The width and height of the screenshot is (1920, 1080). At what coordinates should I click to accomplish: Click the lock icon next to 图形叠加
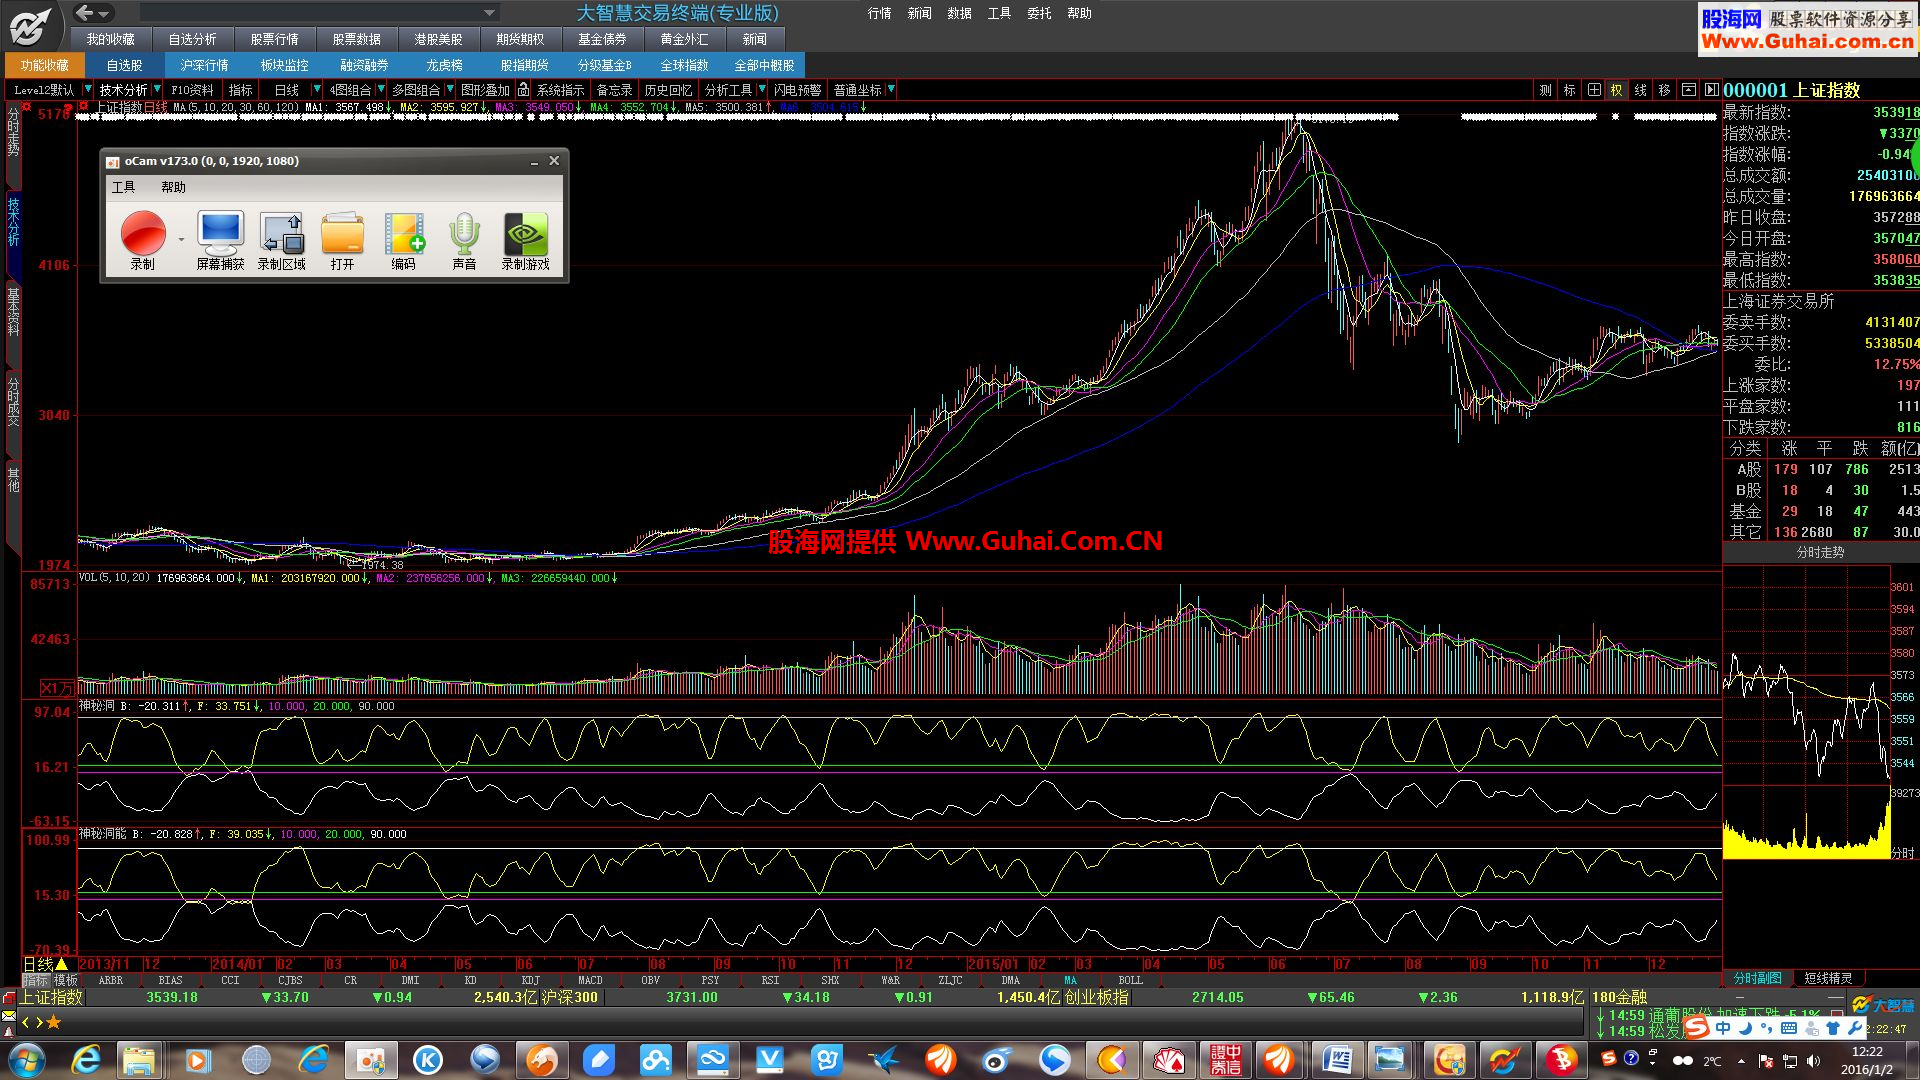click(523, 90)
